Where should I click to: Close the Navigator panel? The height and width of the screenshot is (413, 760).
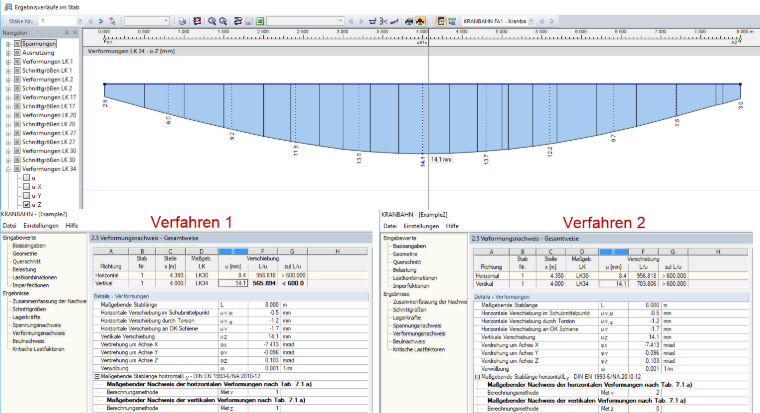[75, 32]
